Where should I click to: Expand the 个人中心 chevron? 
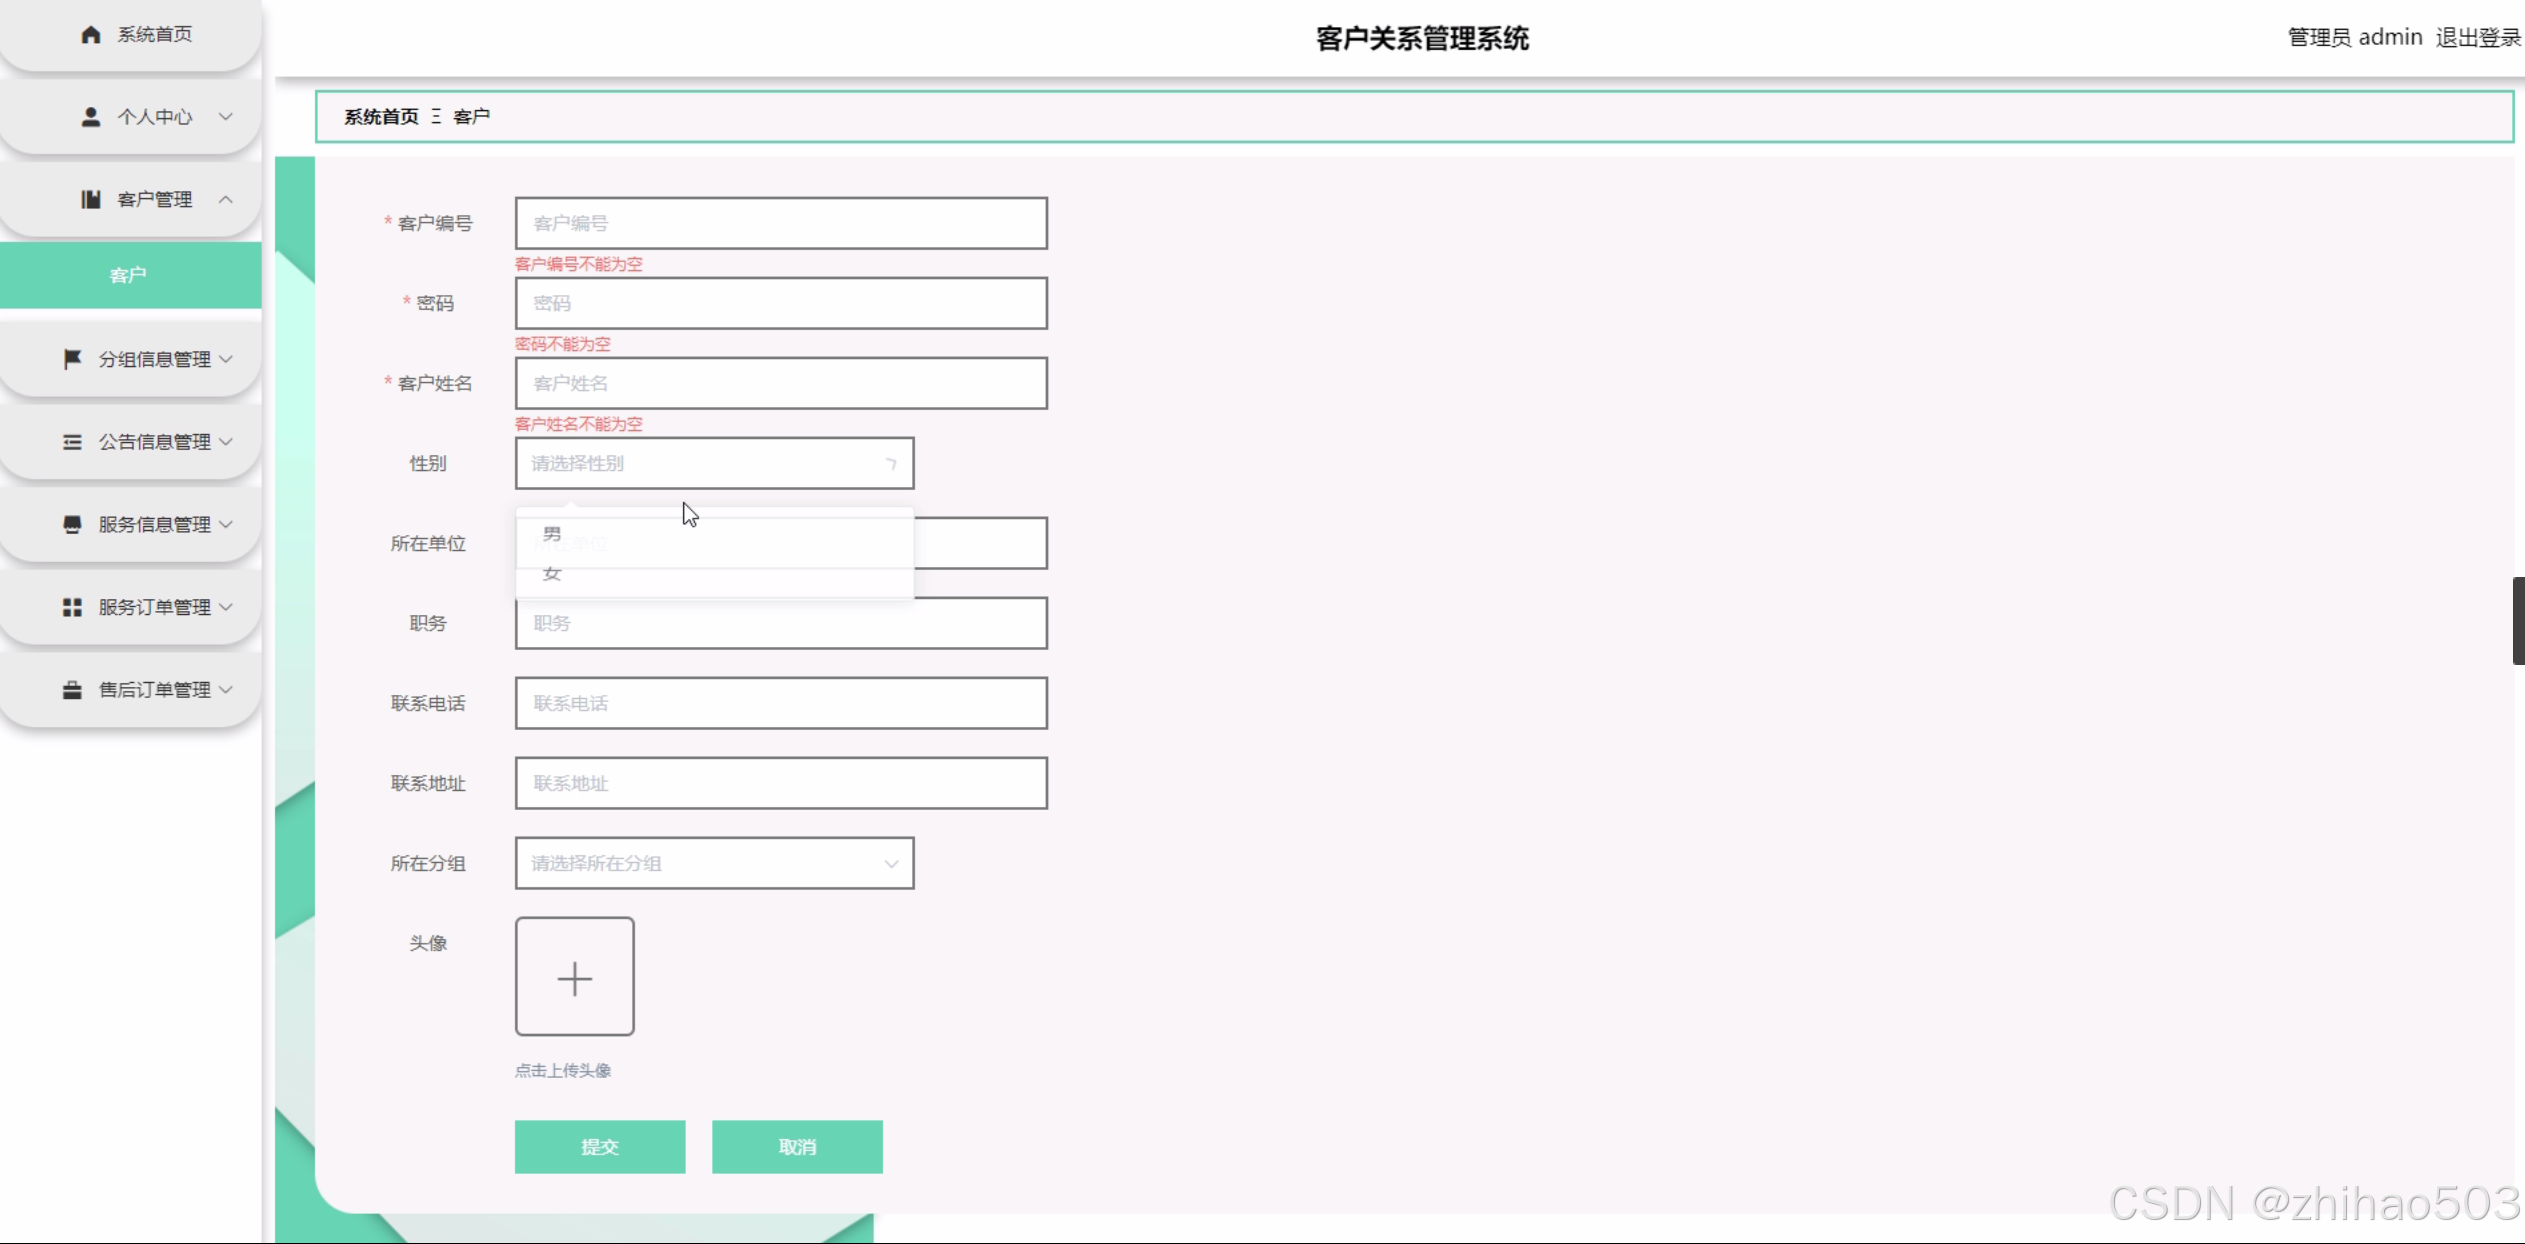[x=226, y=117]
